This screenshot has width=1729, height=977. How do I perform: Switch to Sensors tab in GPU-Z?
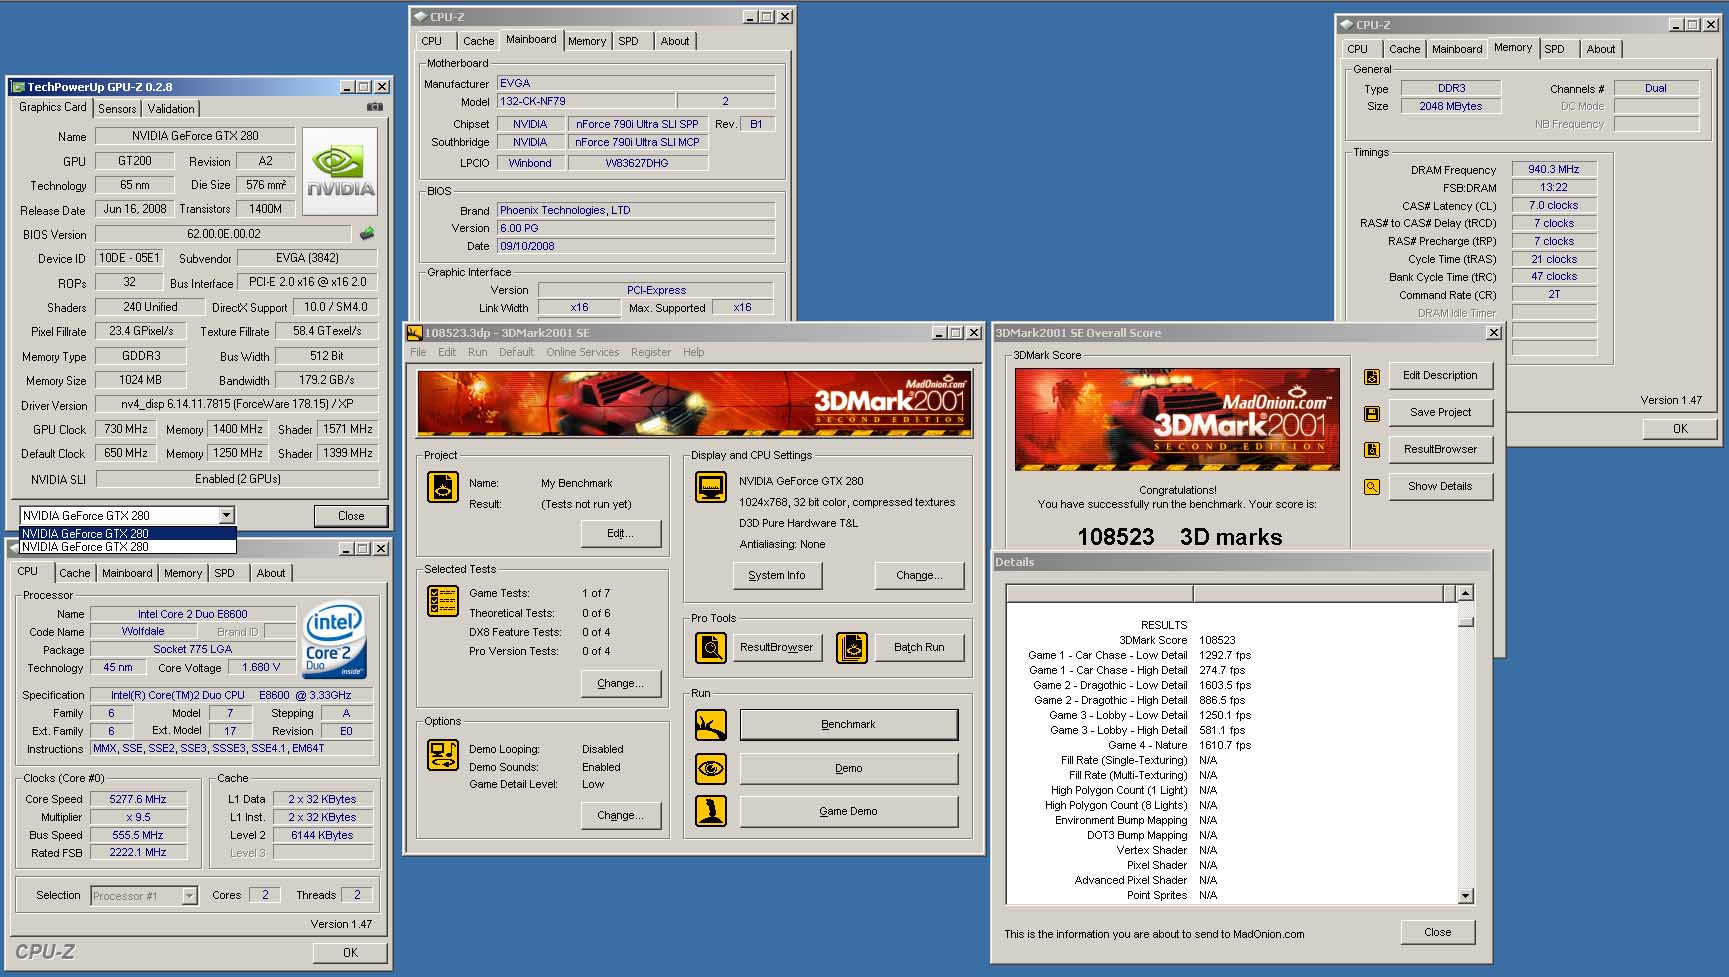pos(117,108)
